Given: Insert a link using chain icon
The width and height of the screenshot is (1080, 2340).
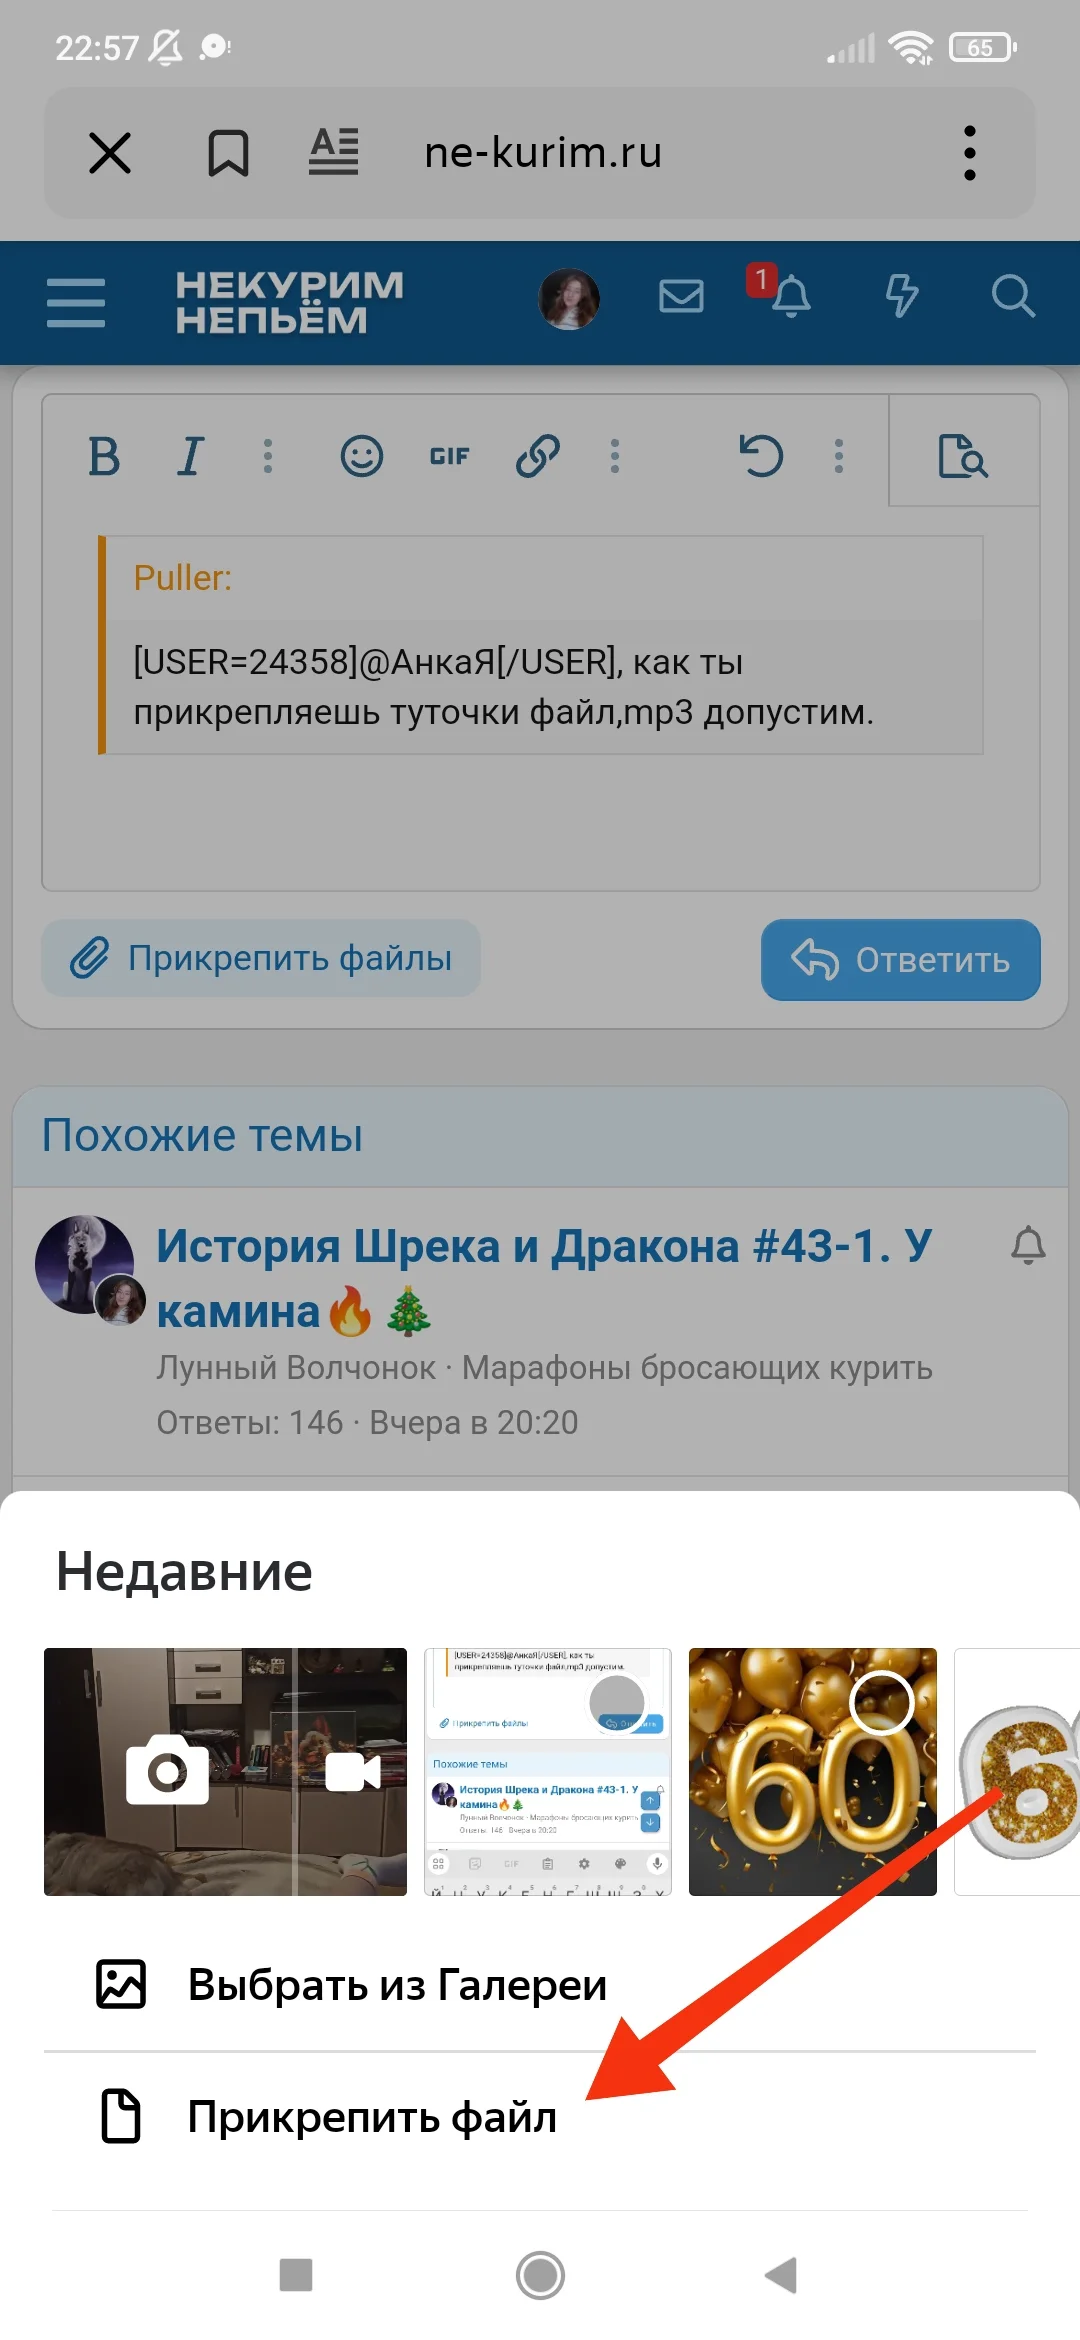Looking at the screenshot, I should click(x=537, y=457).
